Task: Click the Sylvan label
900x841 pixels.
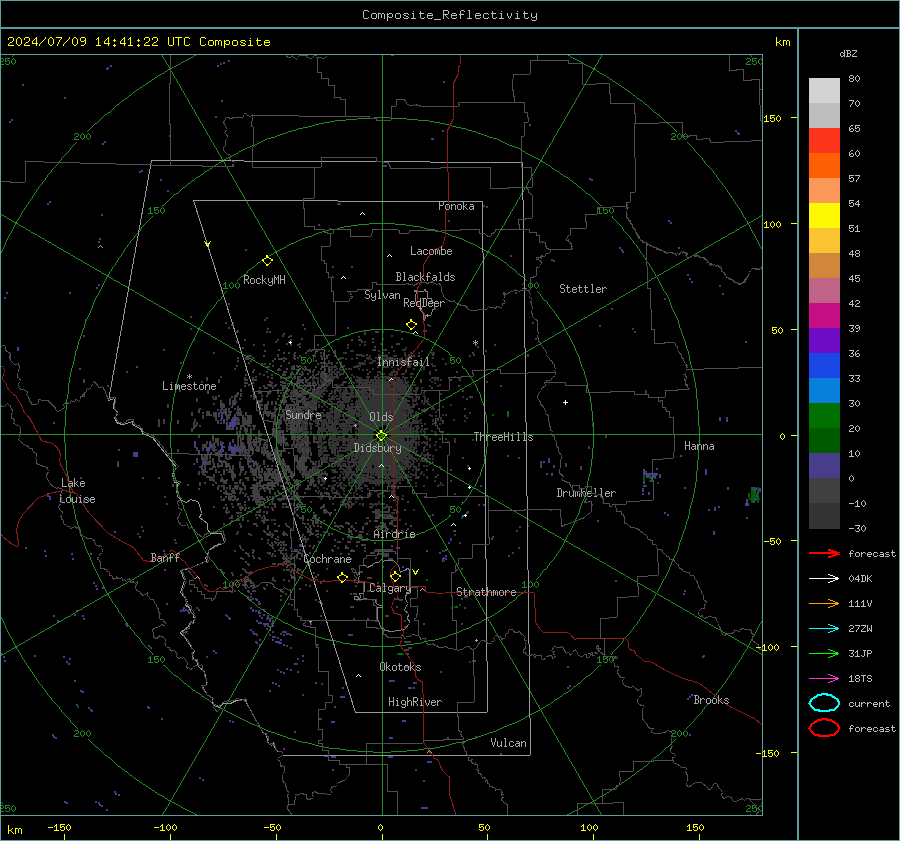Action: [382, 295]
